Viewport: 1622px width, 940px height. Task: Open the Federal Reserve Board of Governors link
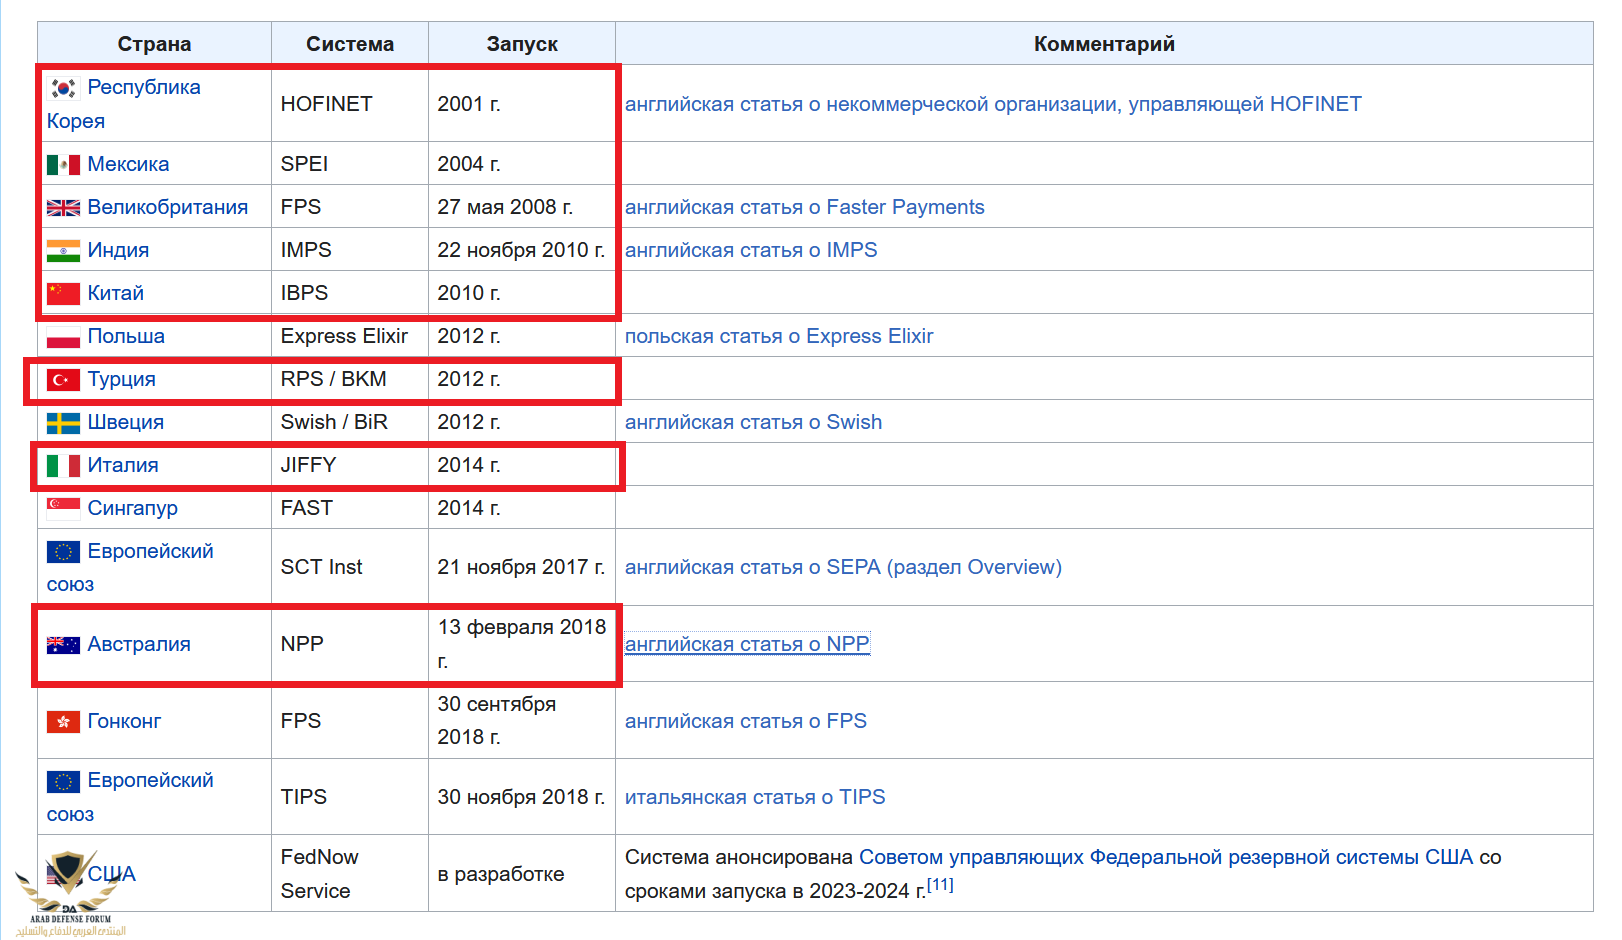click(1165, 857)
